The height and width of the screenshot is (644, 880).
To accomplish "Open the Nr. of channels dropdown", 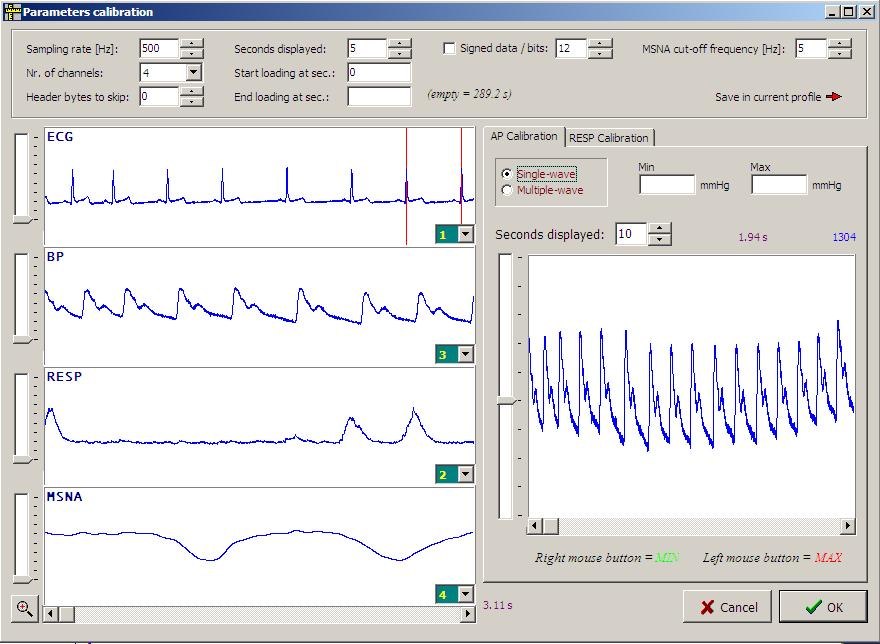I will pyautogui.click(x=193, y=72).
